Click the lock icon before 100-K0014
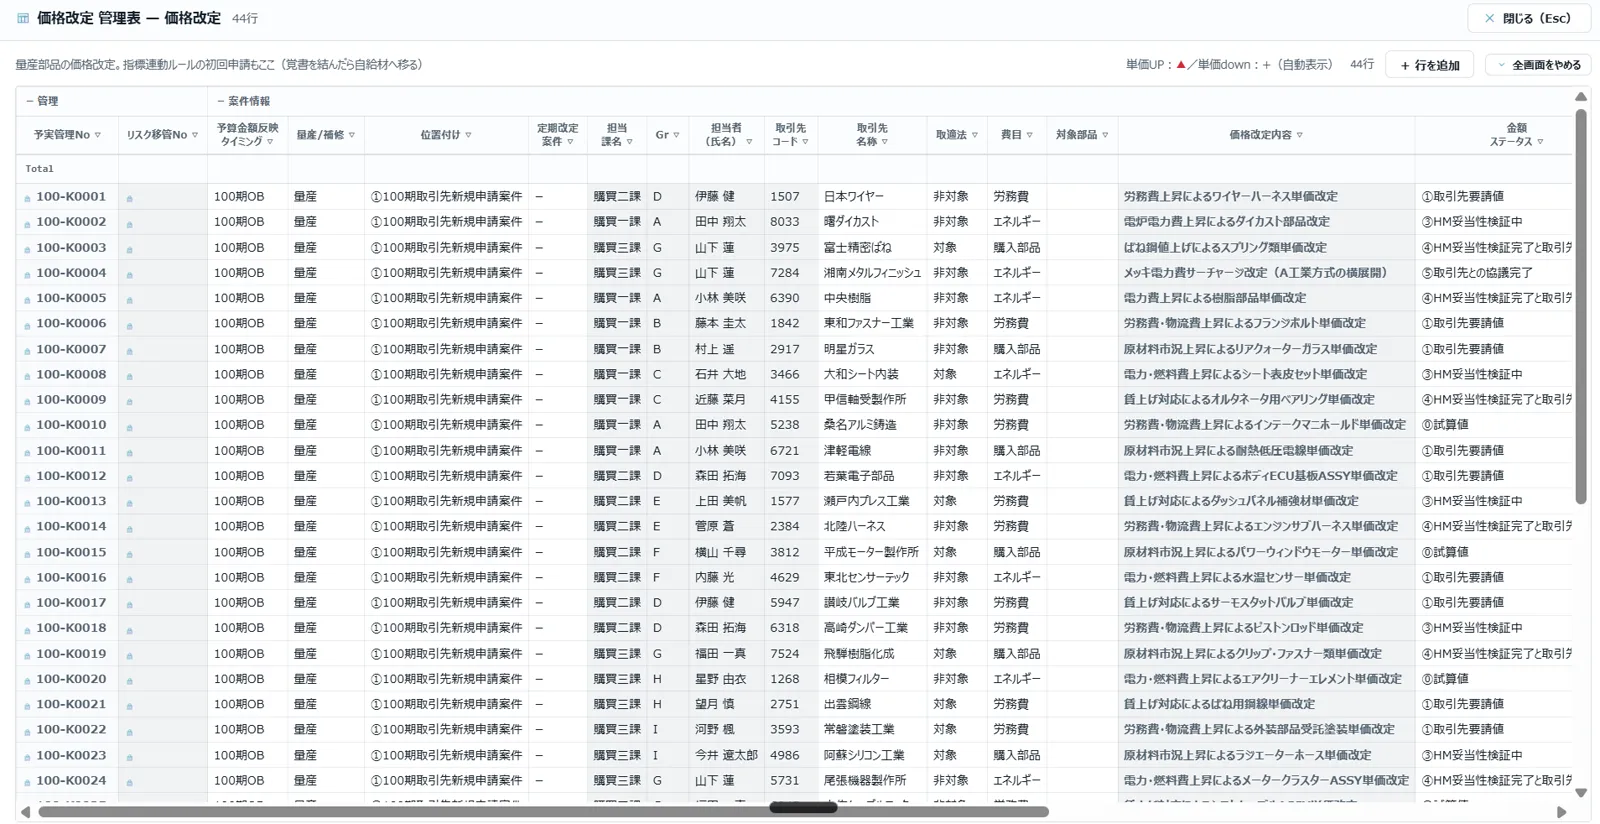1600x824 pixels. coord(27,528)
